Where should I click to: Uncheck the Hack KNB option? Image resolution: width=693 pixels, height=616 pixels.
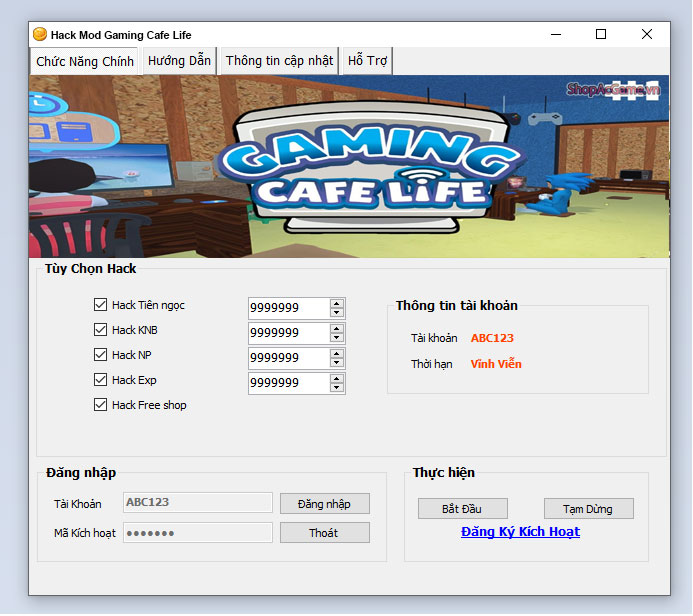100,330
